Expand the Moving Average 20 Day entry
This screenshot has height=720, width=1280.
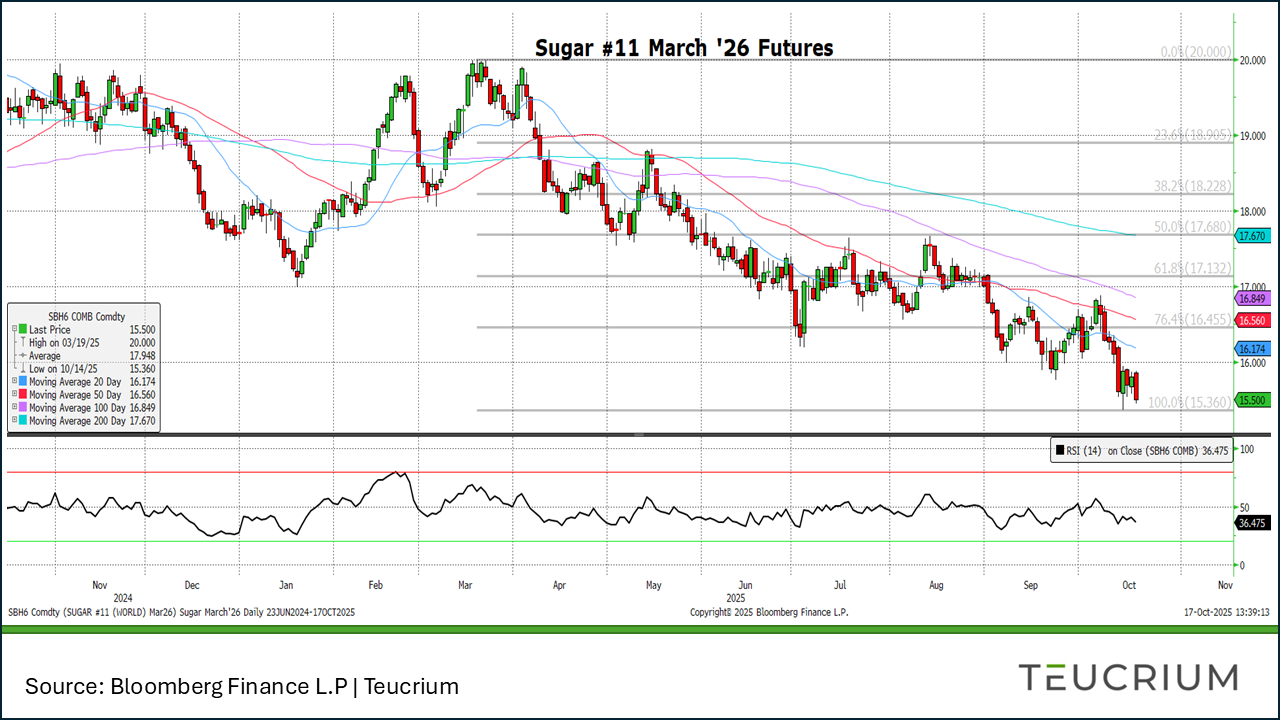click(14, 382)
